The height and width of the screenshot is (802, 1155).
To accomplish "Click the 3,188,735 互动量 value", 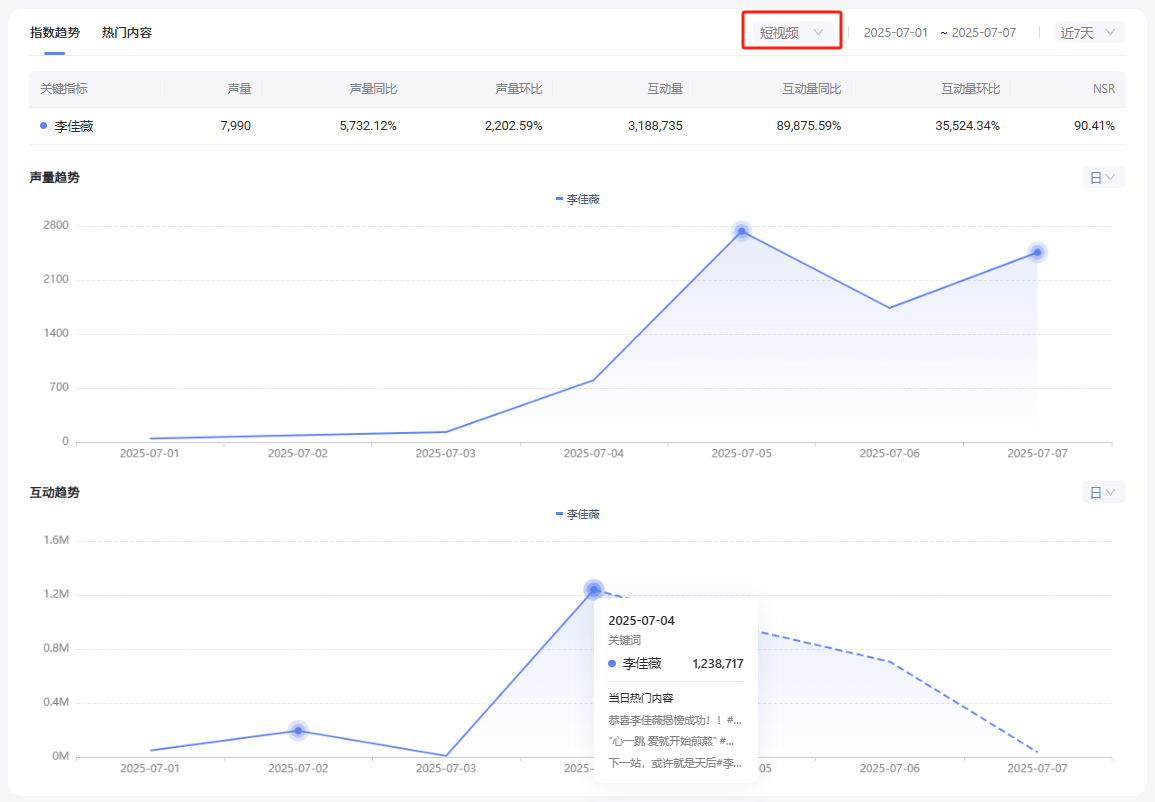I will click(x=655, y=126).
